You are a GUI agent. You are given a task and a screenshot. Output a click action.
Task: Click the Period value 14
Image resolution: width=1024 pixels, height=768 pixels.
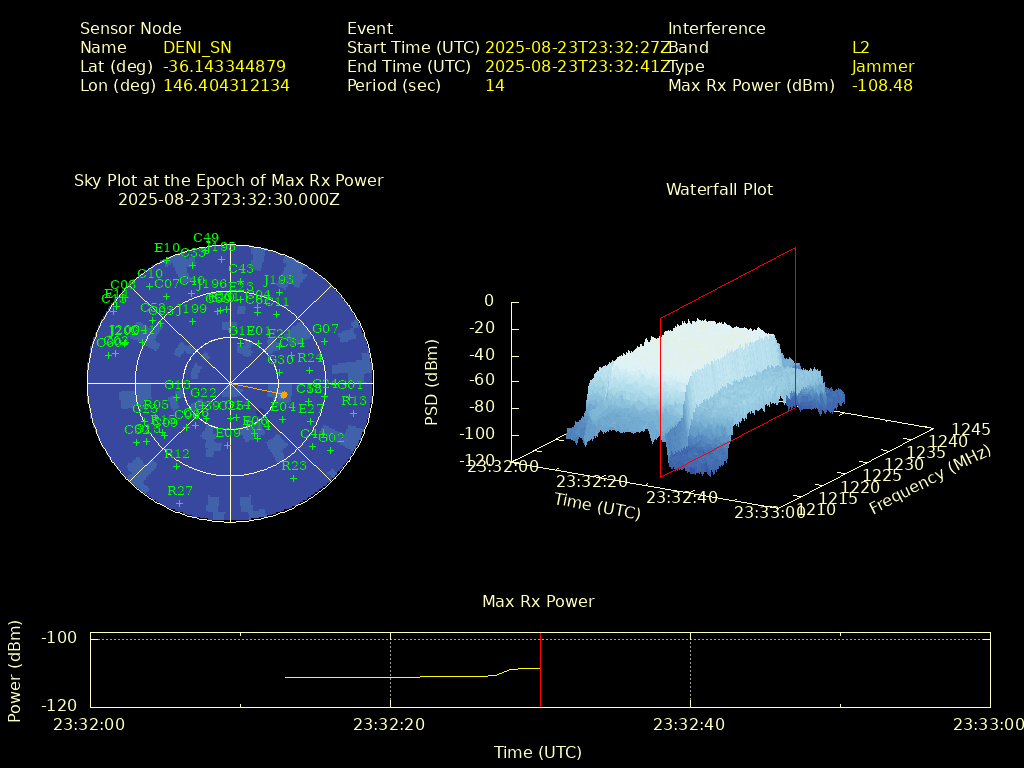coord(494,86)
